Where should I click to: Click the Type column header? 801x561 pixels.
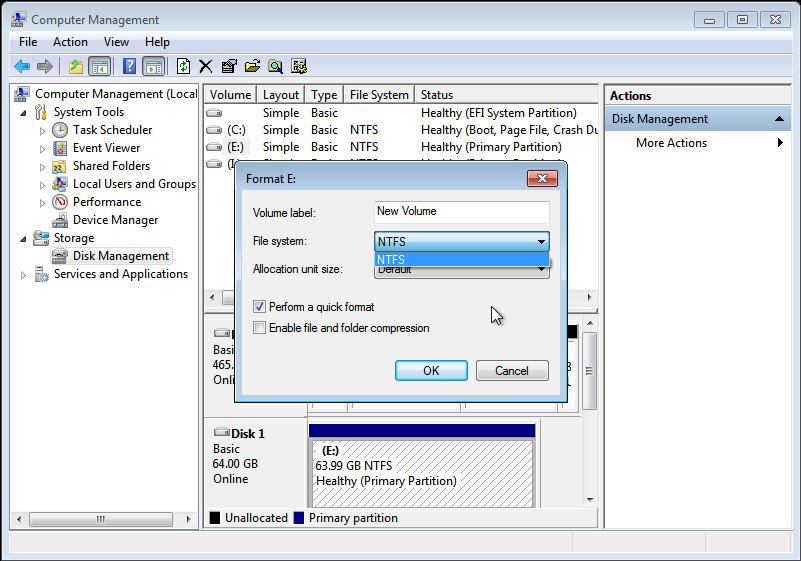pyautogui.click(x=324, y=95)
